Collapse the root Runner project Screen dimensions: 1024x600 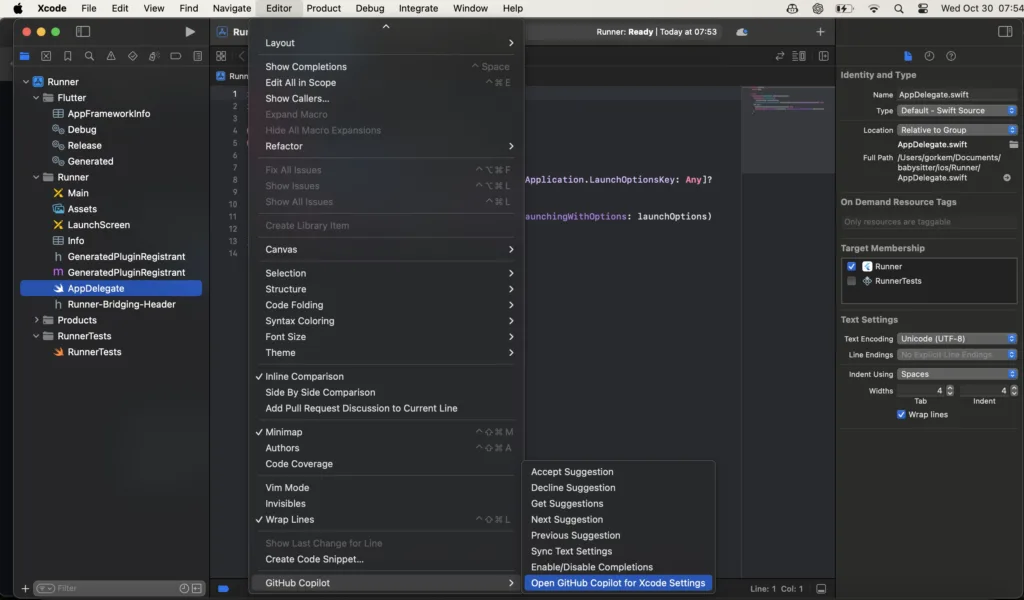(x=26, y=82)
